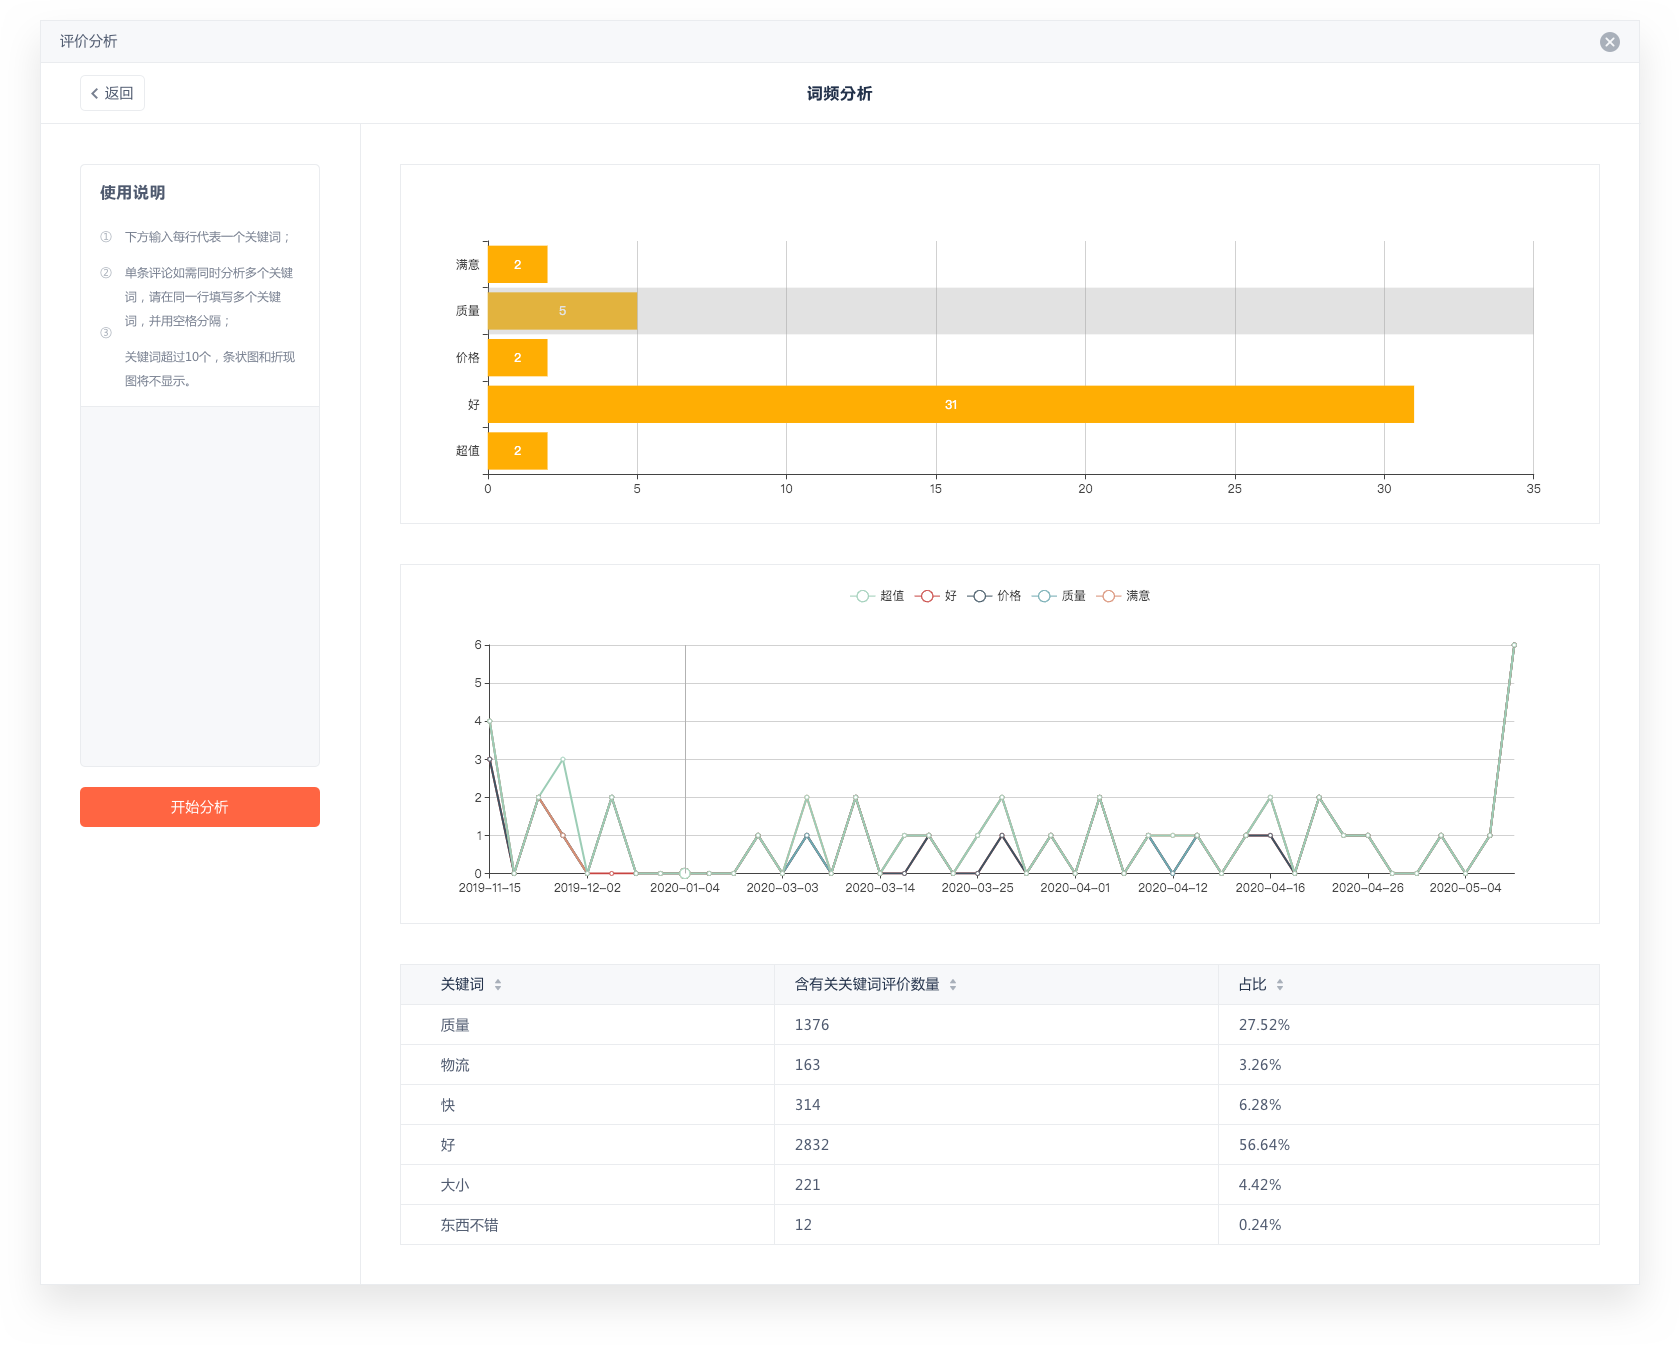
Task: Sort by 含有关关键词评价数量 column
Action: 953,985
